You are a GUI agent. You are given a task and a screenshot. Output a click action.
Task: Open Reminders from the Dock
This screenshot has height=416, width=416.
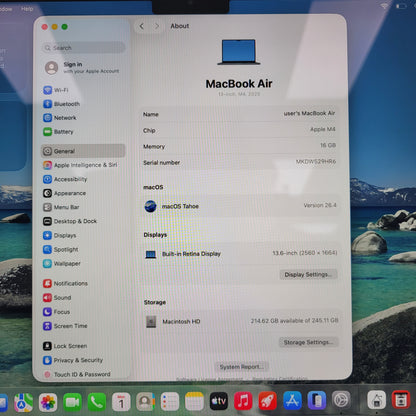170,402
